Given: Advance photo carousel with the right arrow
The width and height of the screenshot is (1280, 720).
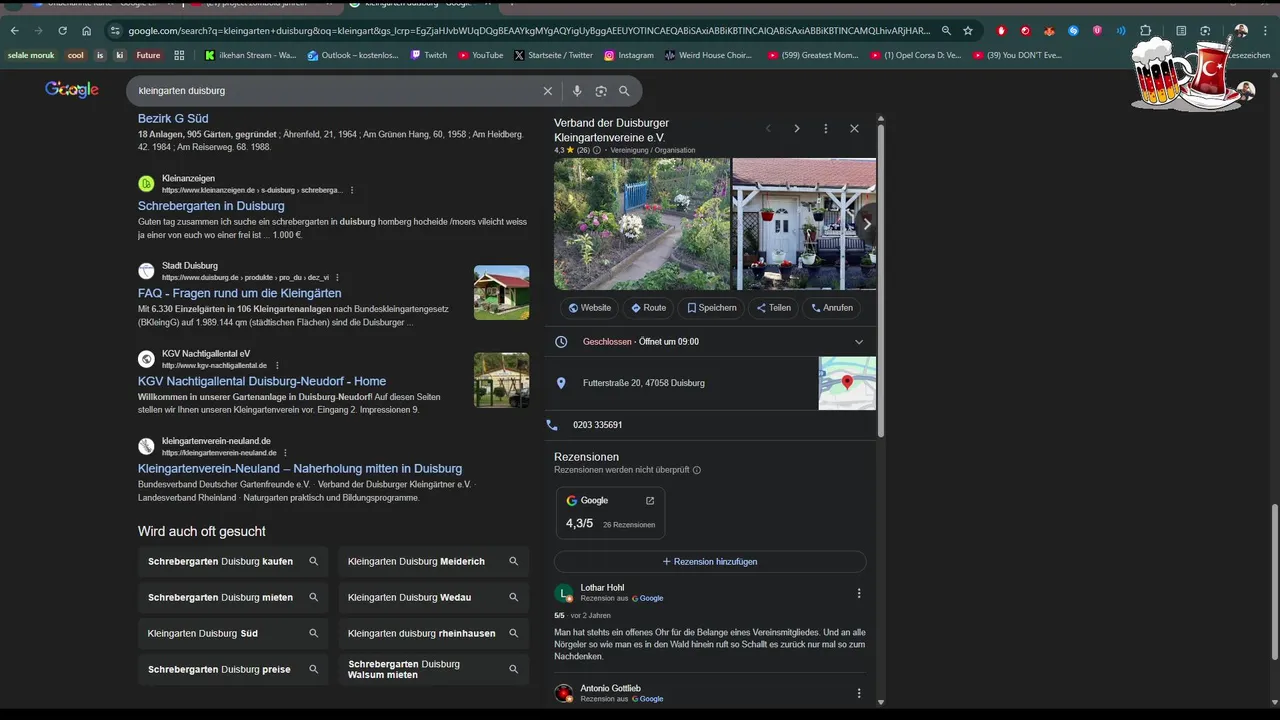Looking at the screenshot, I should click(866, 224).
